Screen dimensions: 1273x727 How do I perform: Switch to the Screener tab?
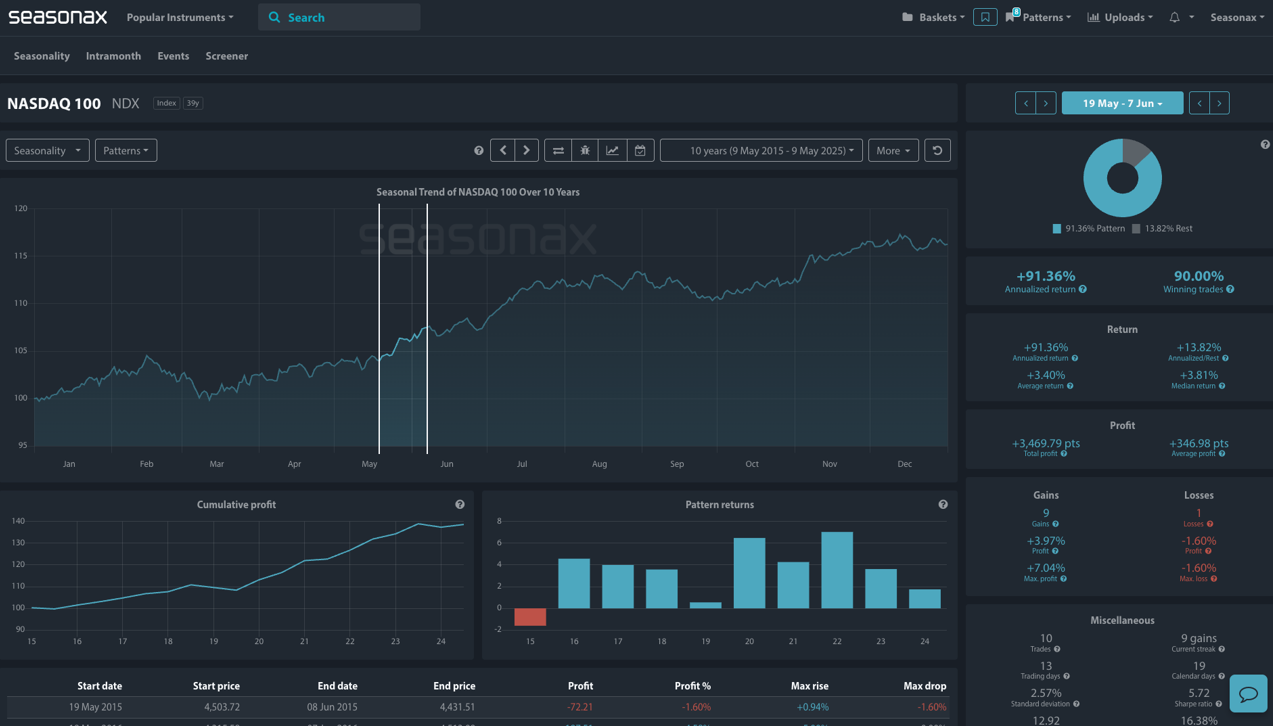pos(227,56)
